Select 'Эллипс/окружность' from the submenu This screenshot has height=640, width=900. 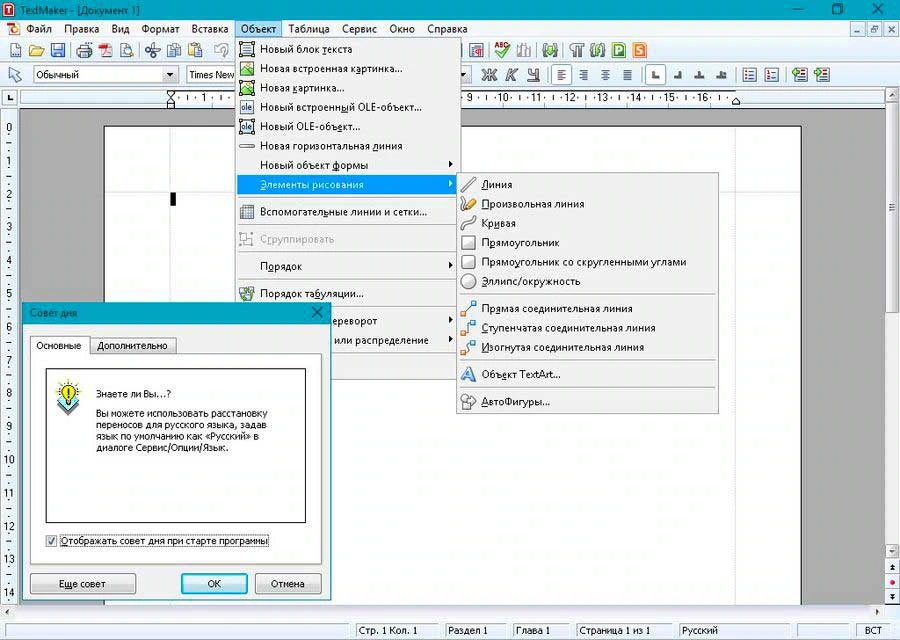pos(587,282)
